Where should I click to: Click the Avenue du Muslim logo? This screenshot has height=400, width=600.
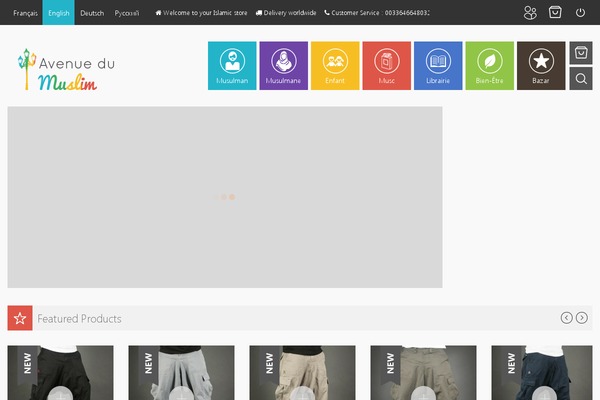tap(67, 70)
